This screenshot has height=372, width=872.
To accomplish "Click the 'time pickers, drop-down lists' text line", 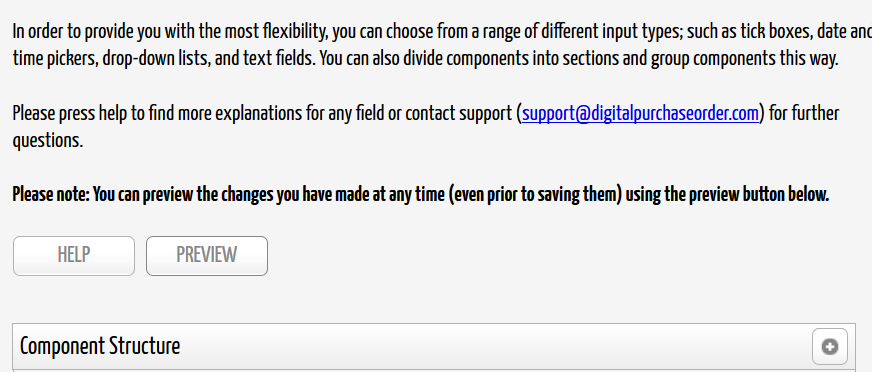I will pos(425,58).
